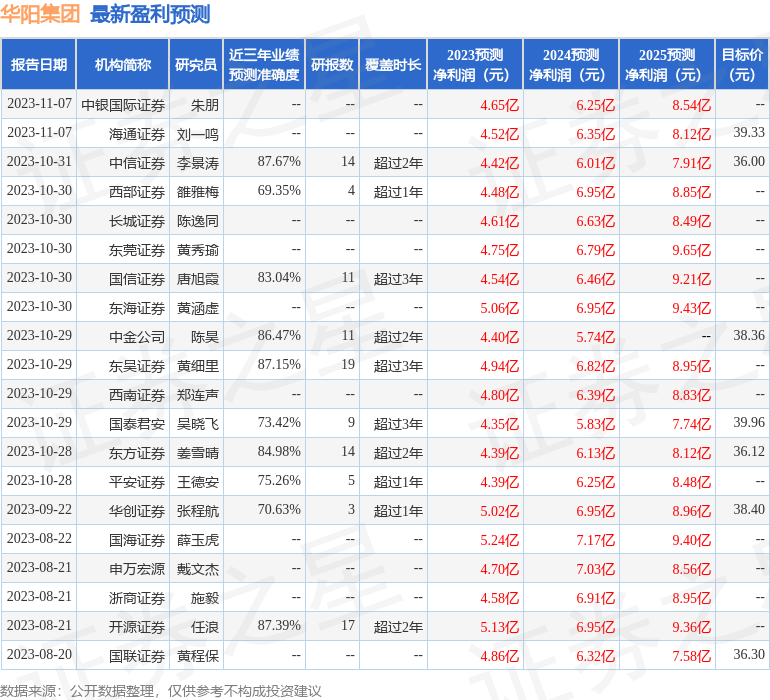
Task: Select researcher 陈逸同 cell
Action: pyautogui.click(x=197, y=221)
